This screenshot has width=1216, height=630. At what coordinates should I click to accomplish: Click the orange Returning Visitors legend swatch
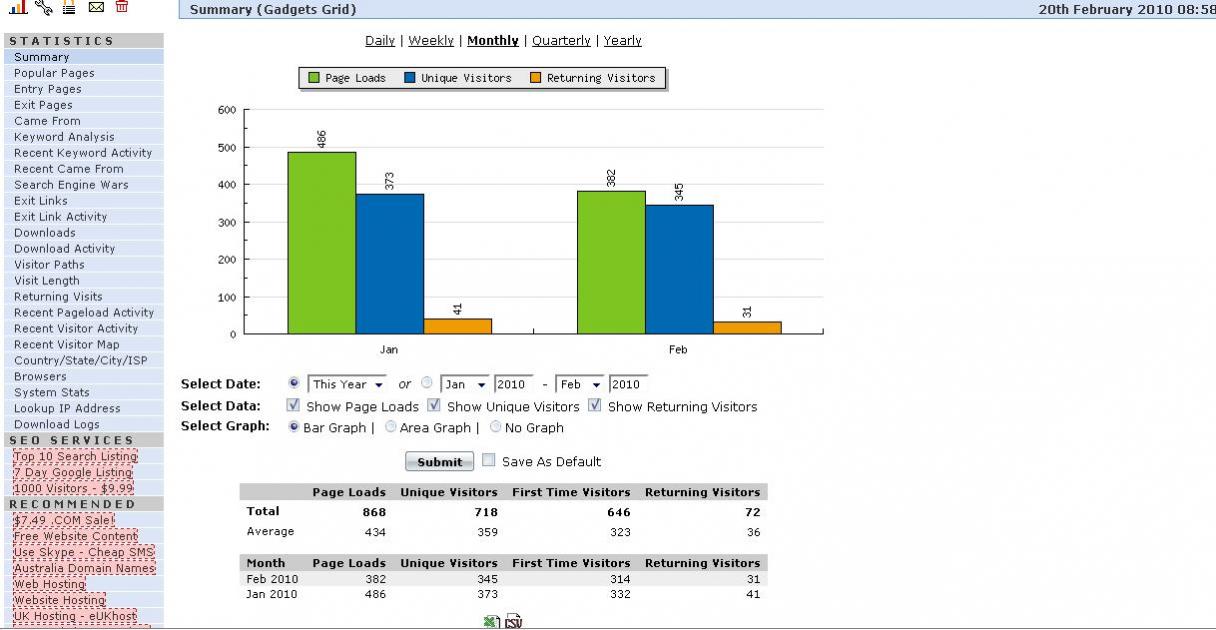point(535,78)
